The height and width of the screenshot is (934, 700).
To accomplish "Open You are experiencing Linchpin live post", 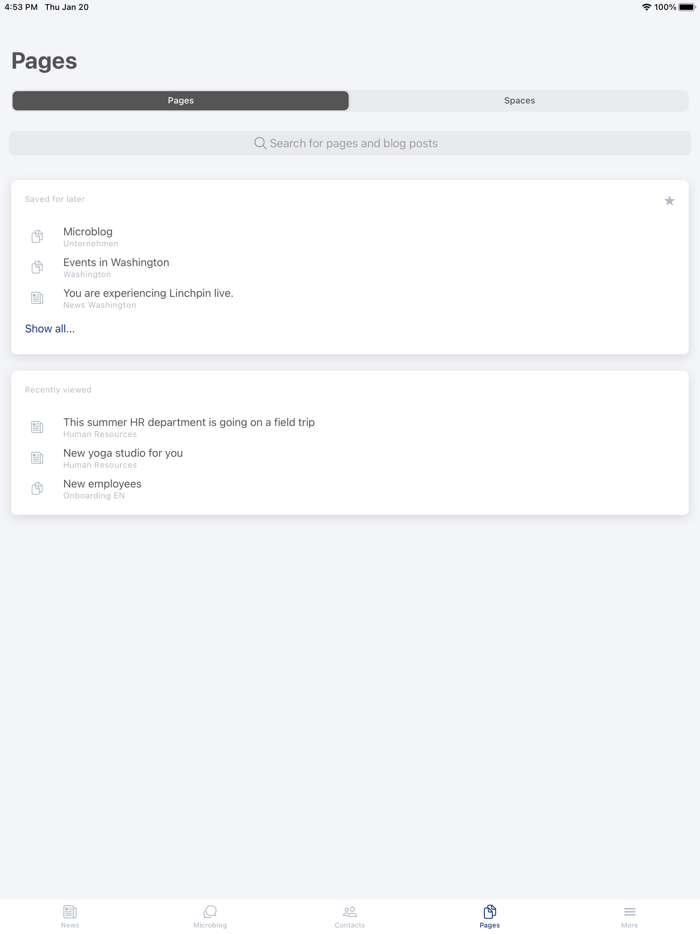I will [148, 294].
